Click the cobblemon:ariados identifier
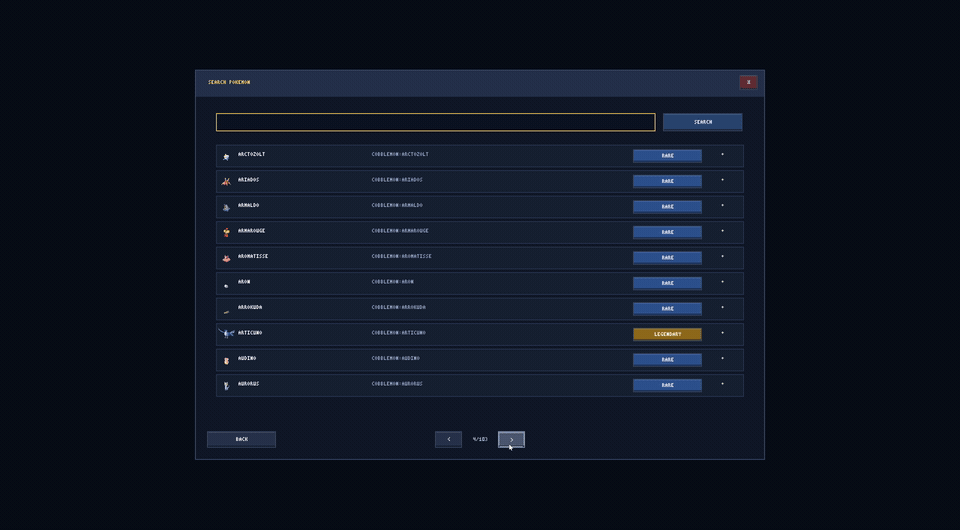Image resolution: width=960 pixels, height=530 pixels. (397, 180)
